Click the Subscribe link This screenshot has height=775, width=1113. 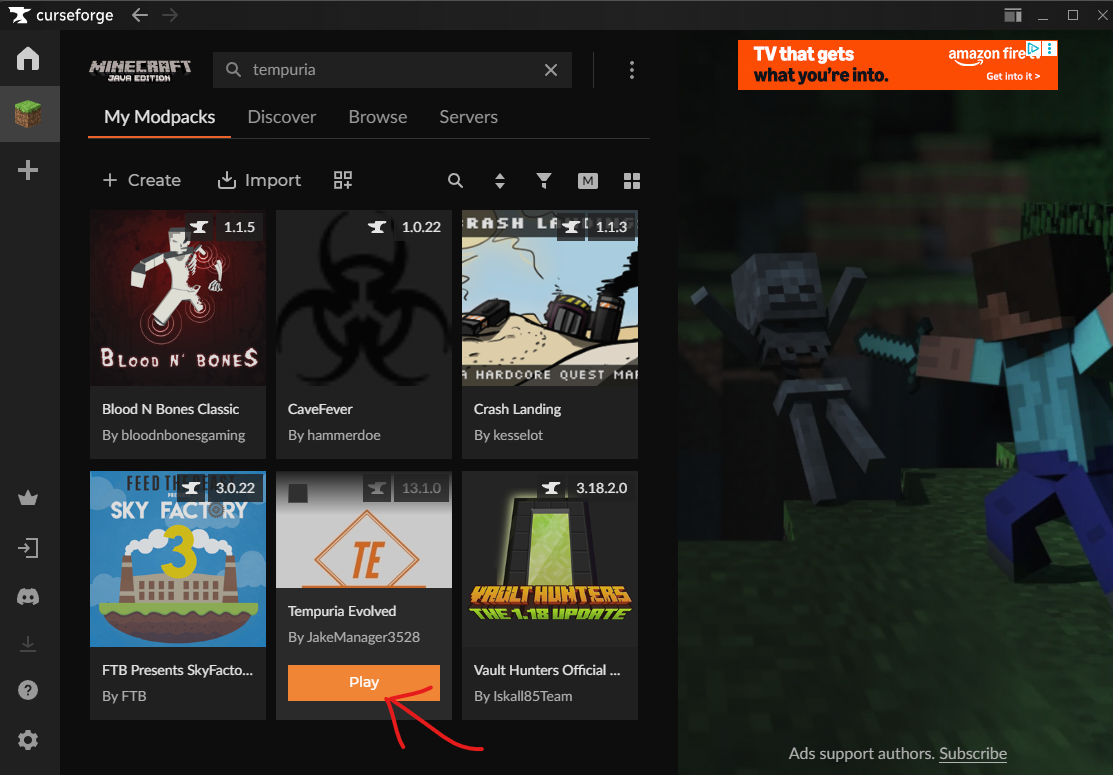(972, 754)
